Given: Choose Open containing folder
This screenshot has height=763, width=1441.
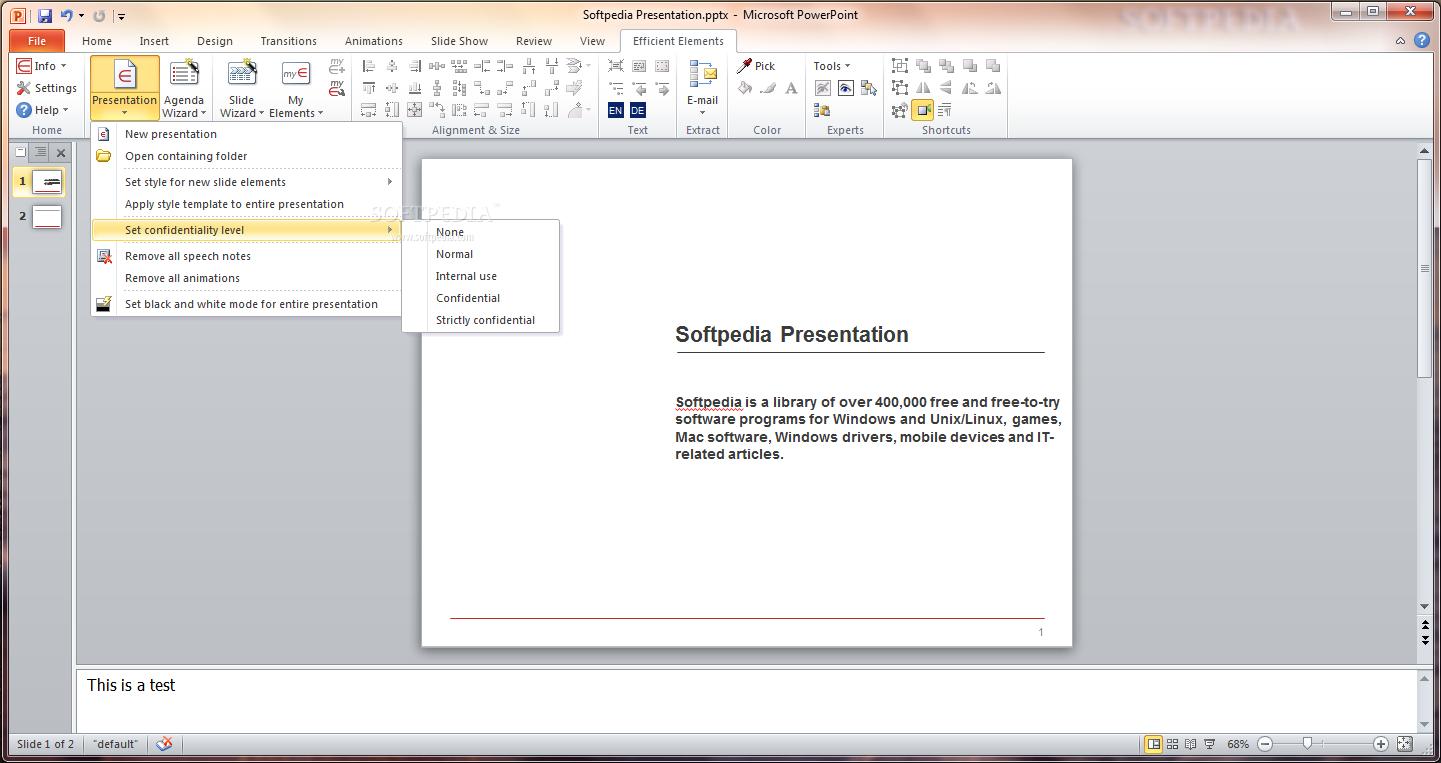Looking at the screenshot, I should click(246, 156).
